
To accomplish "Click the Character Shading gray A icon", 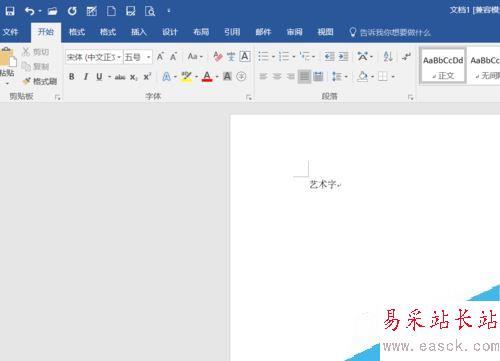I will click(x=227, y=77).
